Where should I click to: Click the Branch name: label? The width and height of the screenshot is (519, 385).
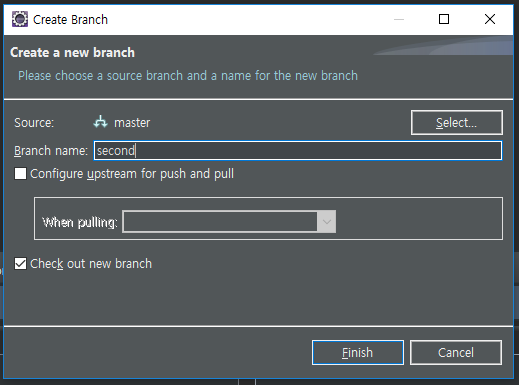tap(51, 151)
